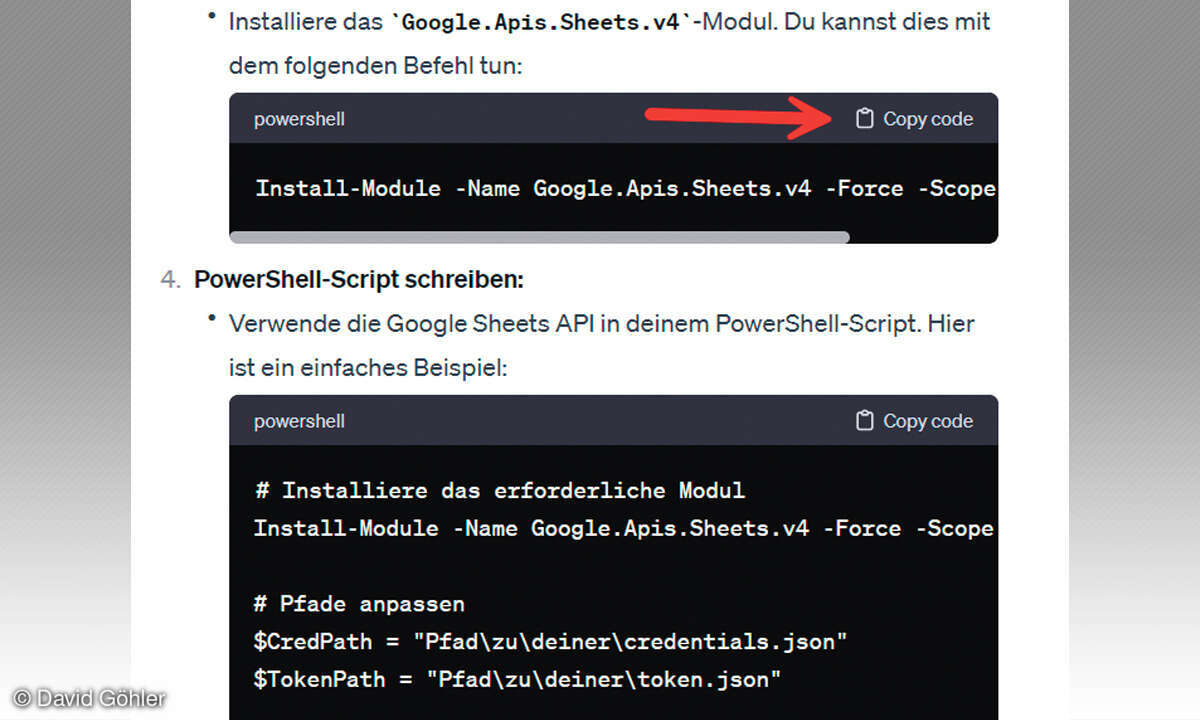Image resolution: width=1200 pixels, height=720 pixels.
Task: Click the horizontal scrollbar thumb under the Install-Module command
Action: (539, 238)
